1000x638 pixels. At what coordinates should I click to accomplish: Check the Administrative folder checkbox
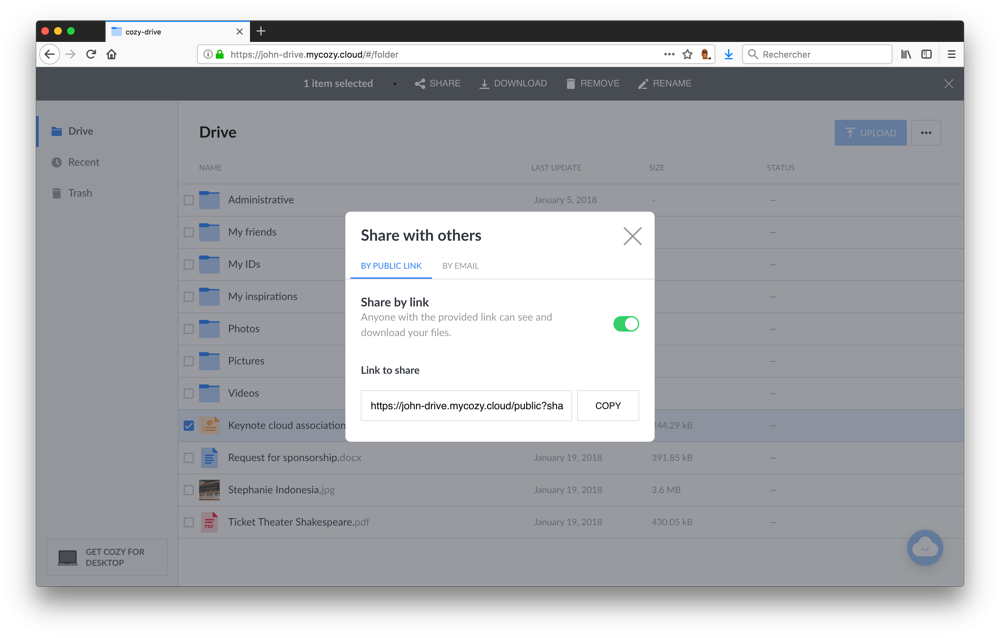click(189, 200)
